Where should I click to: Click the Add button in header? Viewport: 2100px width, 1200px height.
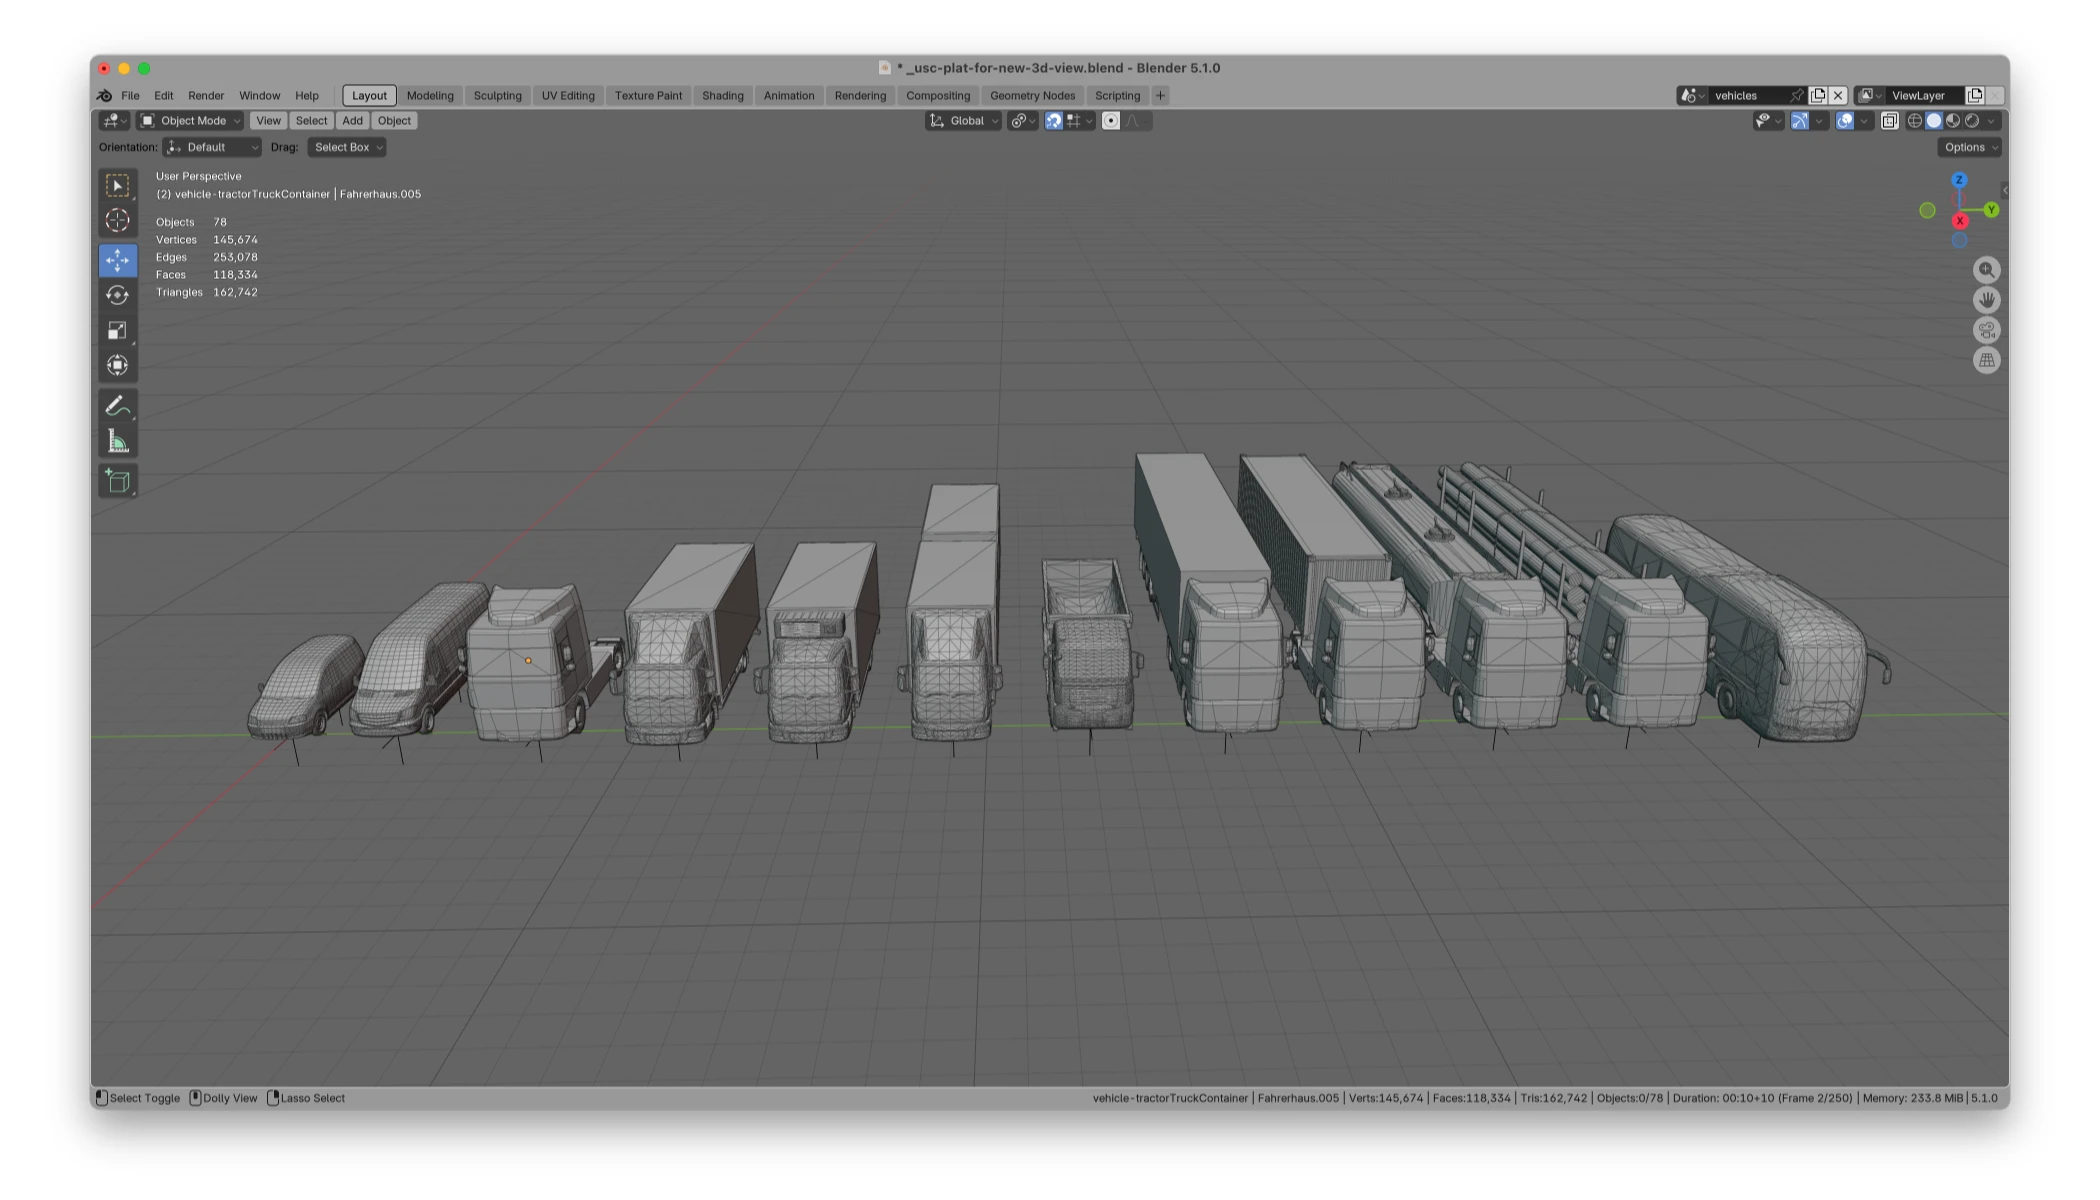[352, 121]
